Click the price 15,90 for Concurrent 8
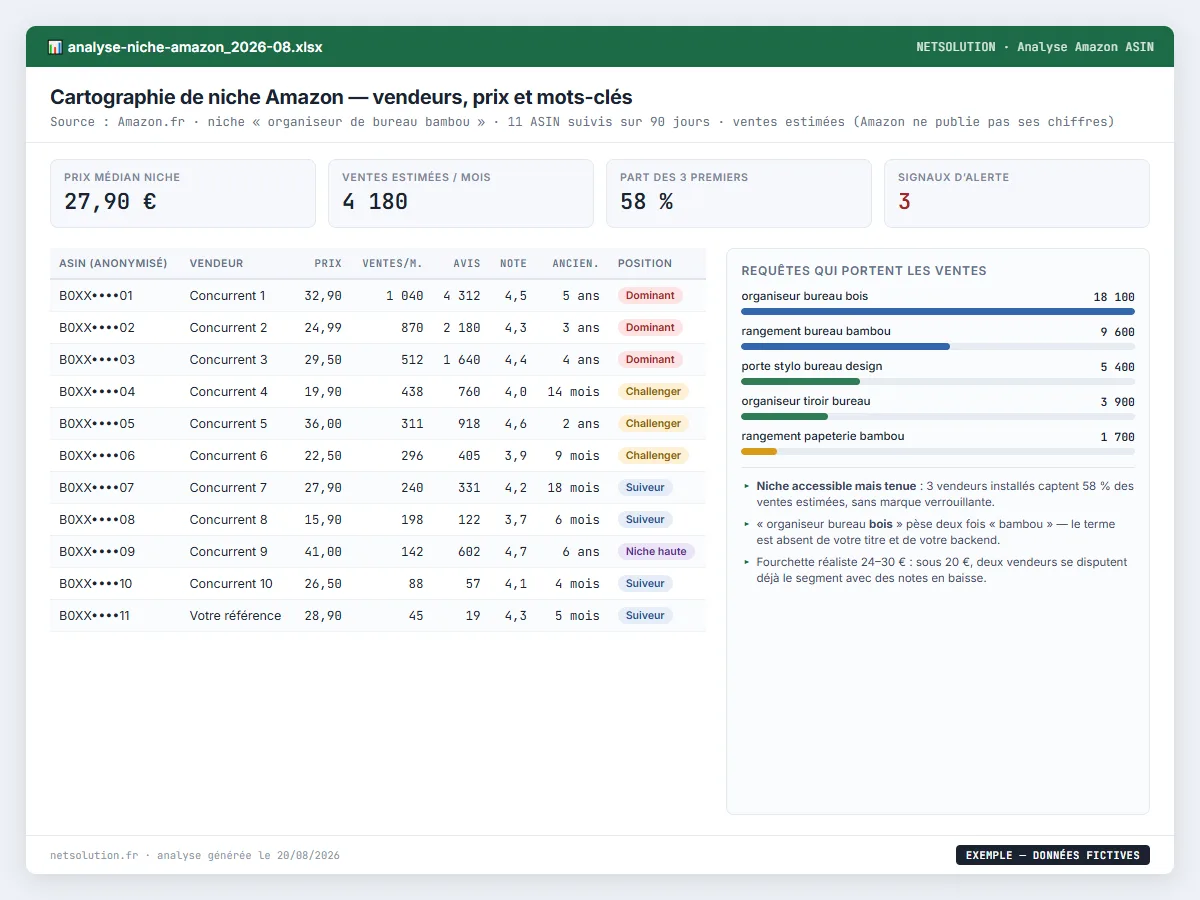Viewport: 1200px width, 900px height. tap(323, 520)
